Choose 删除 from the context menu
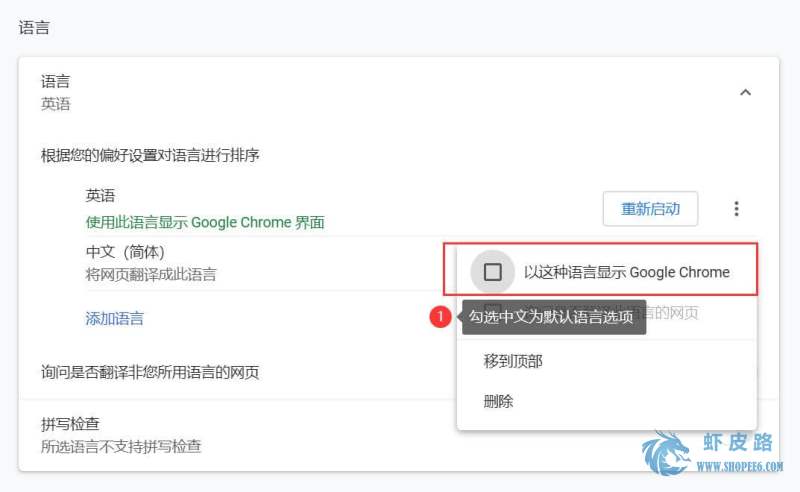Screen dimensions: 800x492 [x=498, y=401]
